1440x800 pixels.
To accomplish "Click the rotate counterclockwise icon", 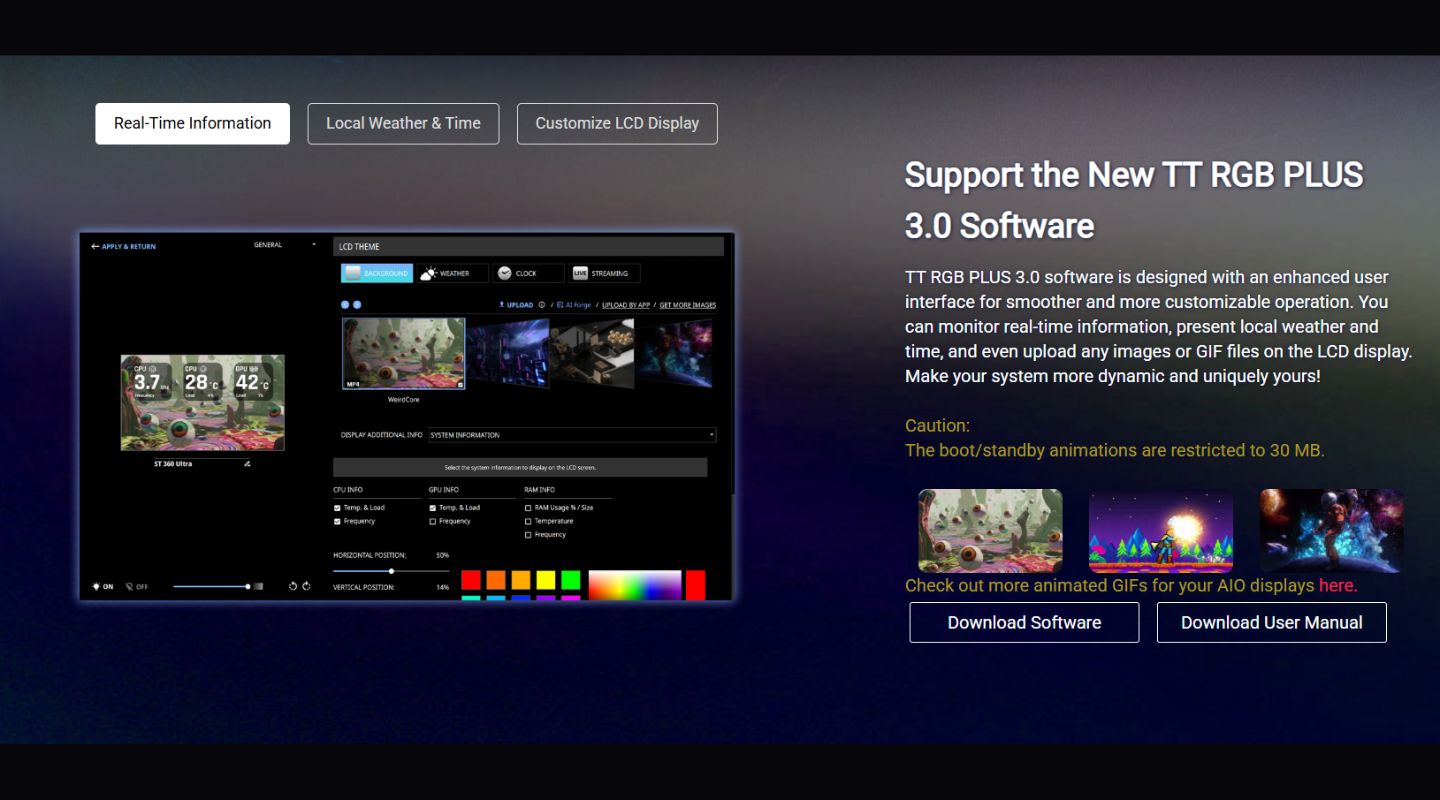I will click(293, 586).
